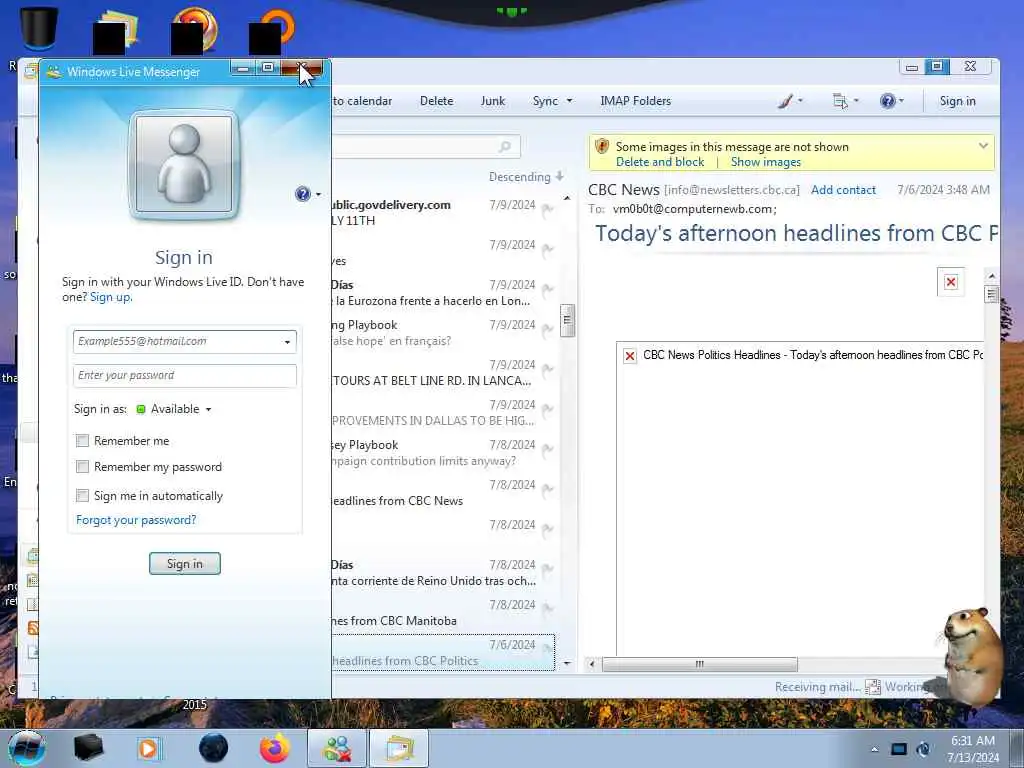Screen dimensions: 1024x768
Task: Switch to Windows Live Mail taskbar button
Action: [x=399, y=748]
